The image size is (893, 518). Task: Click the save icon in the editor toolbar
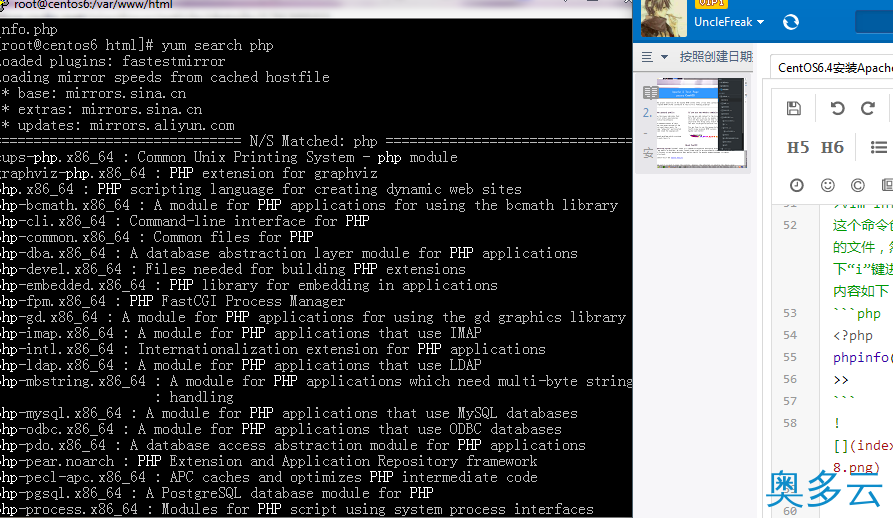(x=793, y=108)
